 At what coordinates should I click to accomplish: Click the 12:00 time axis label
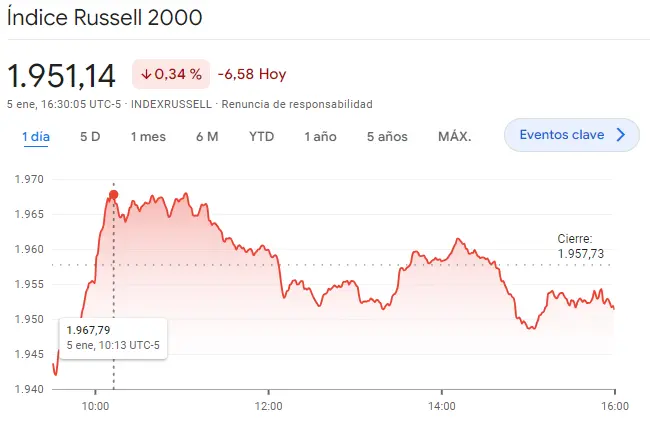tap(268, 406)
